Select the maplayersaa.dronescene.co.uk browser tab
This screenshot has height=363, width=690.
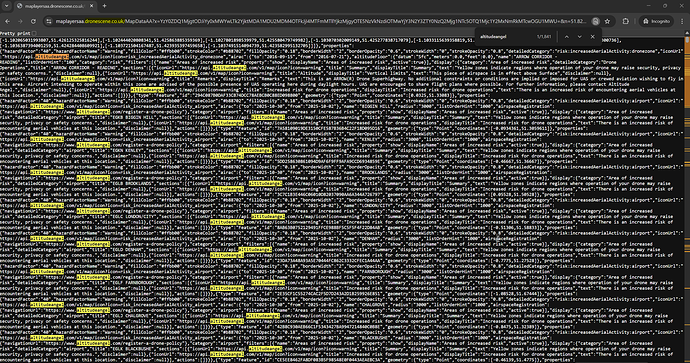pyautogui.click(x=55, y=6)
